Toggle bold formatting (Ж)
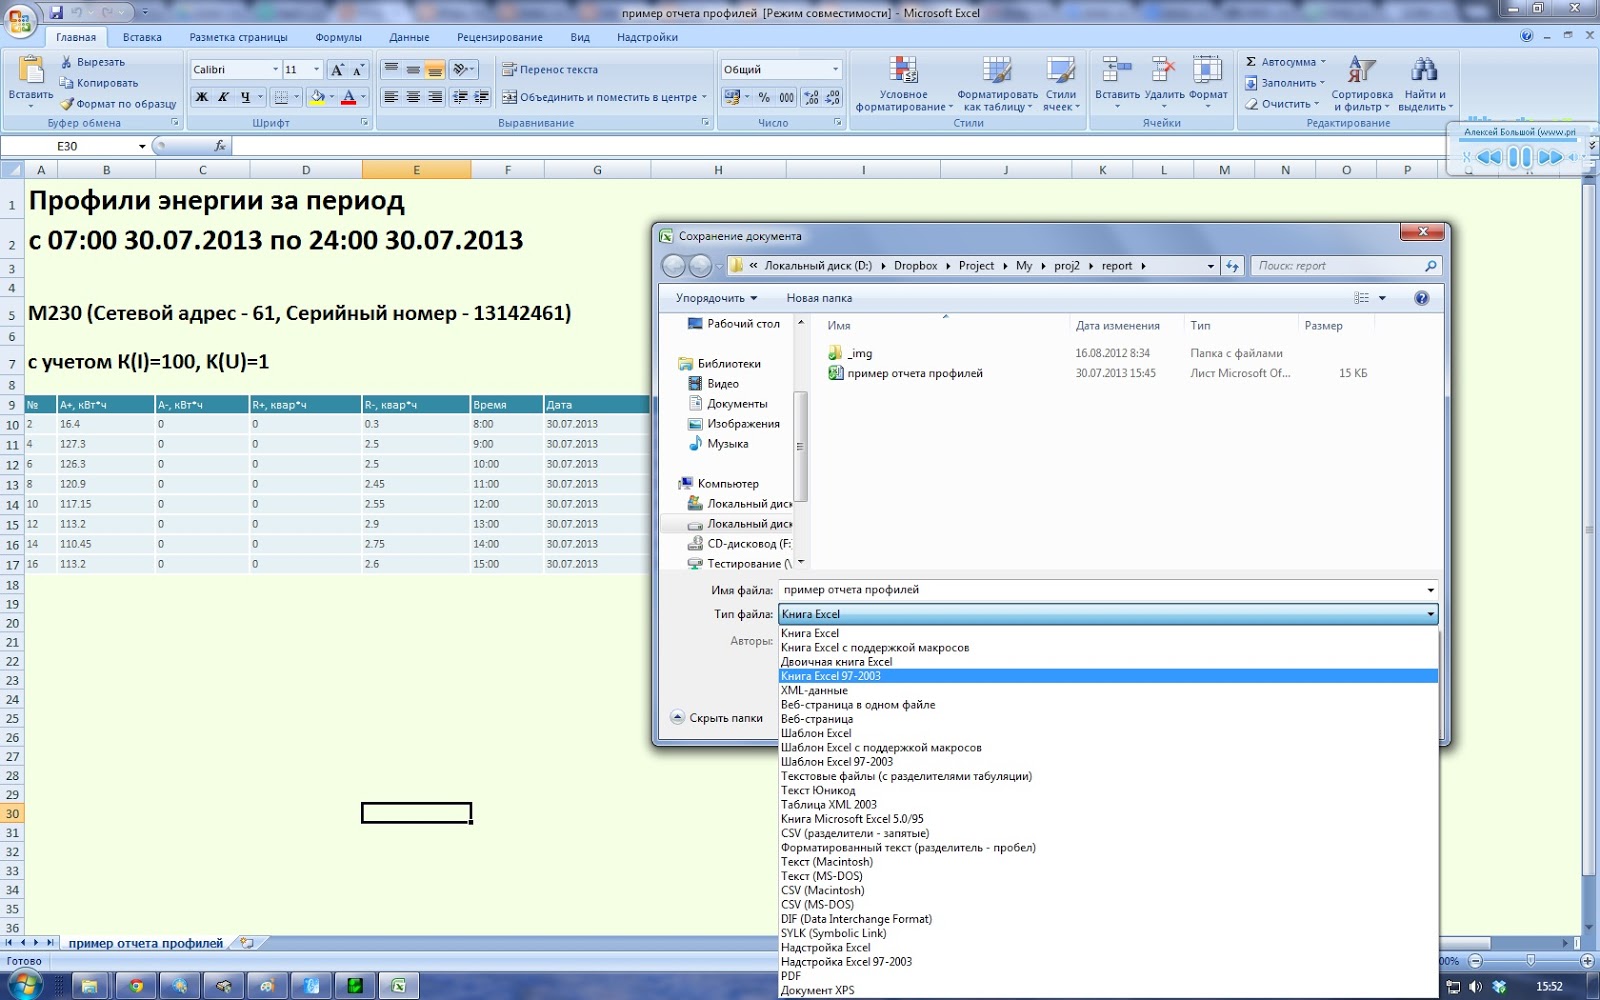 pos(202,97)
